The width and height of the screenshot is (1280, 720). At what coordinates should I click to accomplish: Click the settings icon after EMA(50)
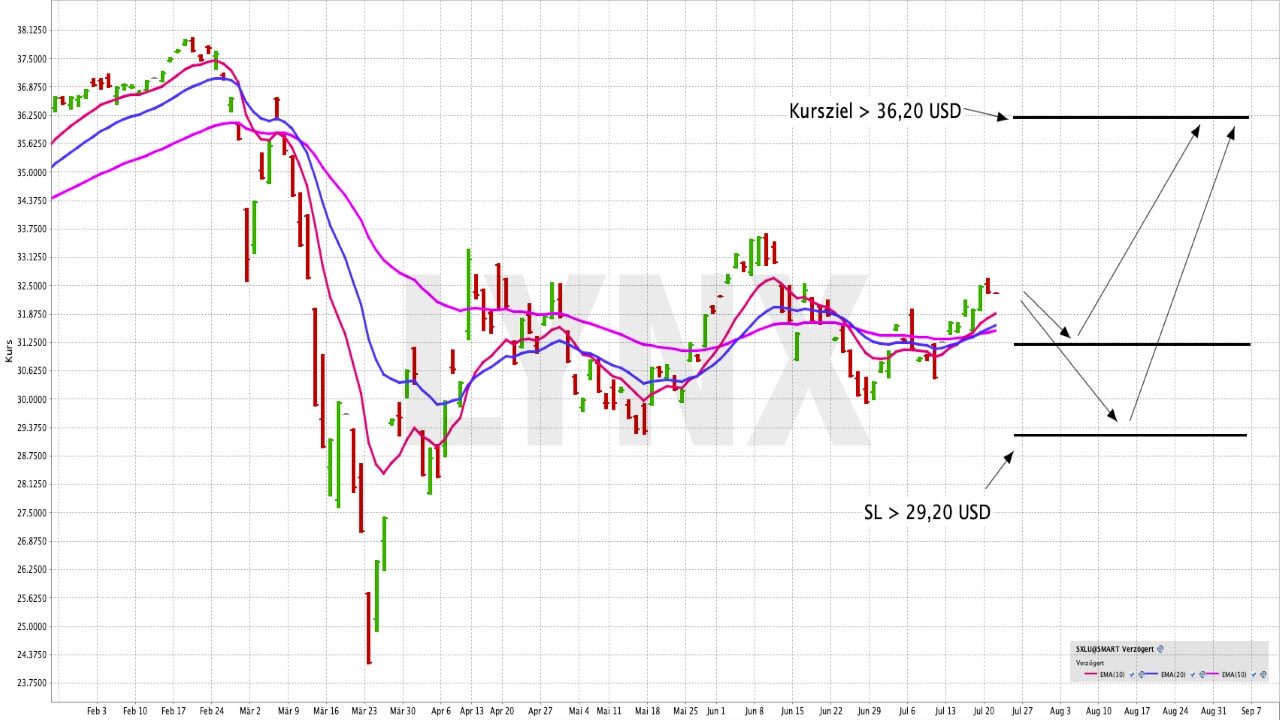[x=1263, y=675]
